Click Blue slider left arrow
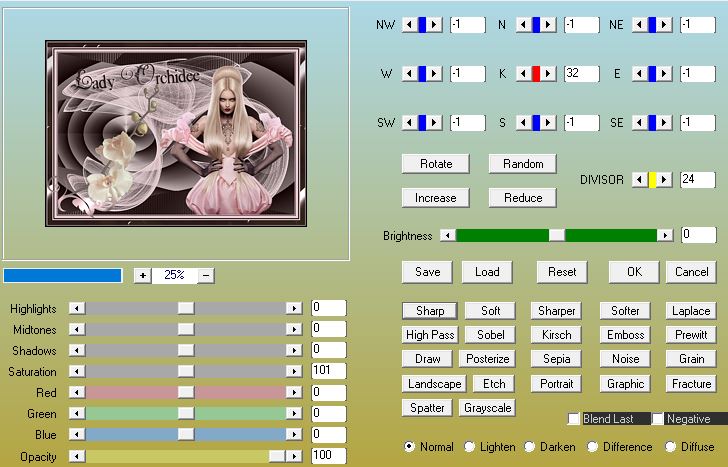 click(x=77, y=434)
